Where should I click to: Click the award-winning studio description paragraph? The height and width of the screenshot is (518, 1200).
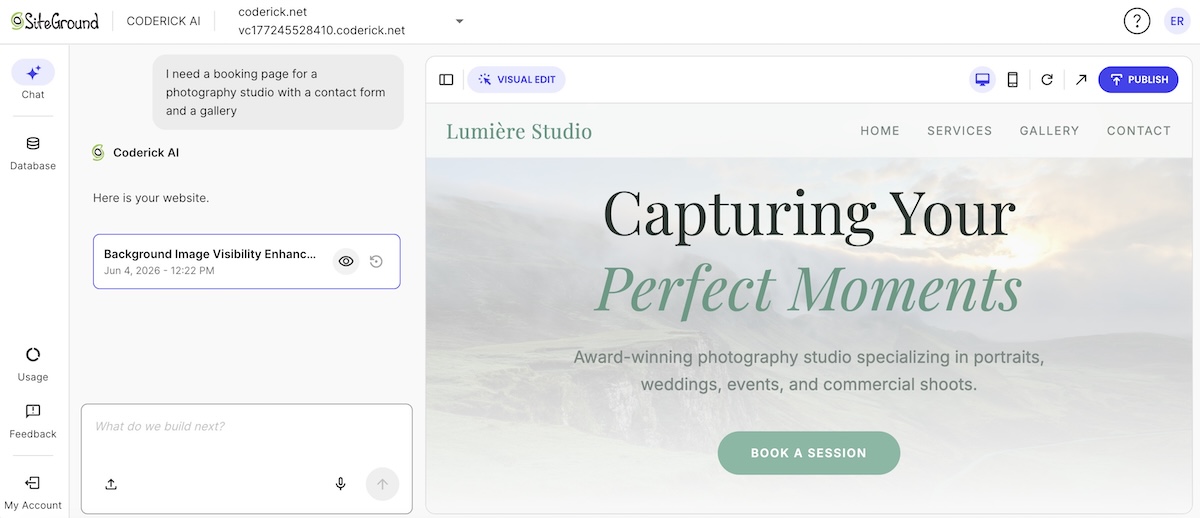tap(809, 371)
